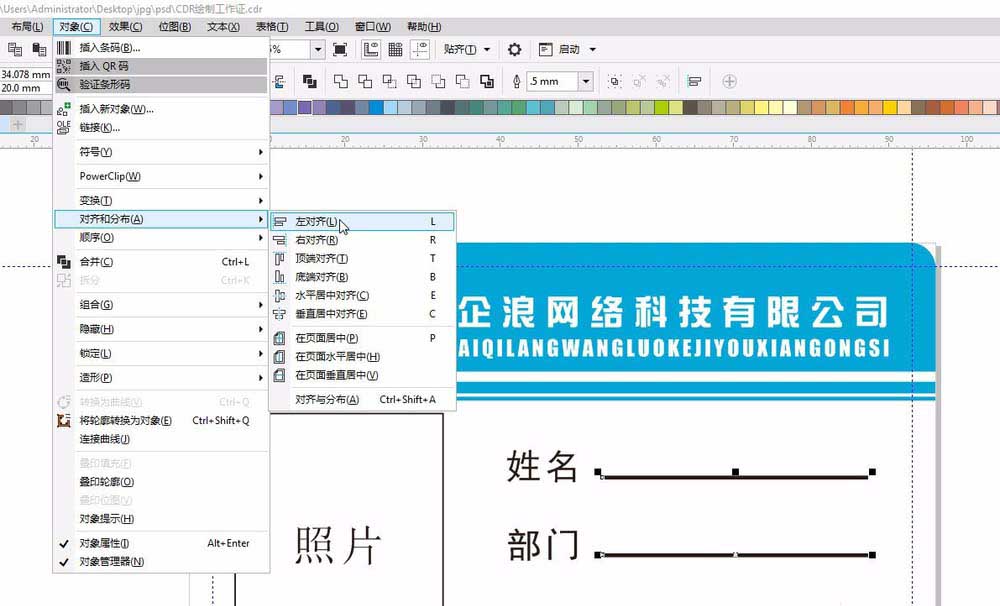Click the object width field 34.078 mm
This screenshot has width=1000, height=606.
(26, 75)
